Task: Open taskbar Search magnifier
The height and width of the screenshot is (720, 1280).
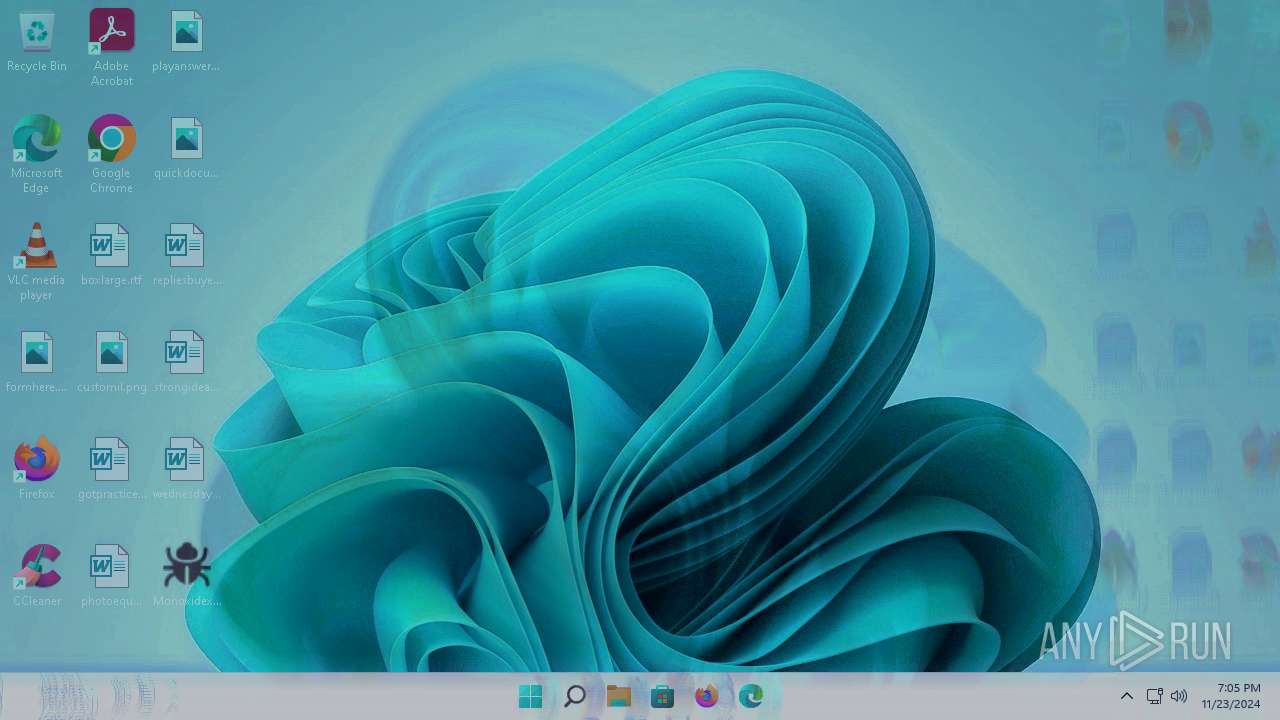Action: [575, 696]
